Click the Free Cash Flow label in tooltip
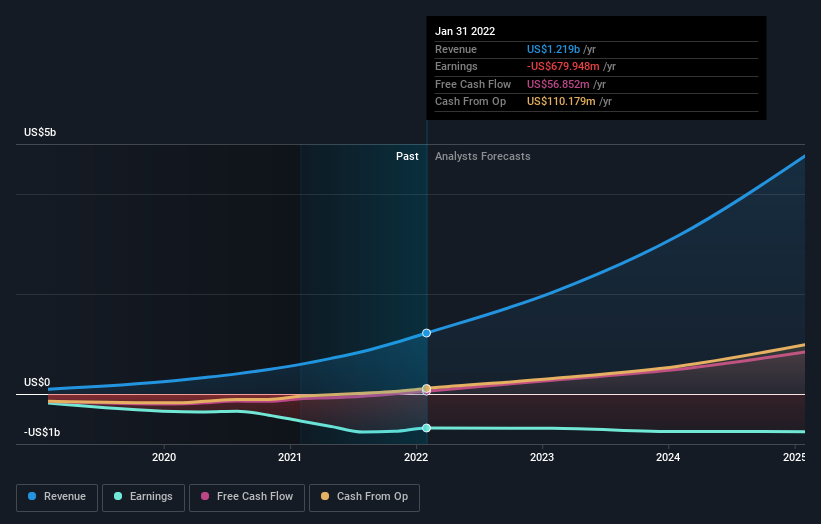Viewport: 821px width, 524px height. (473, 84)
